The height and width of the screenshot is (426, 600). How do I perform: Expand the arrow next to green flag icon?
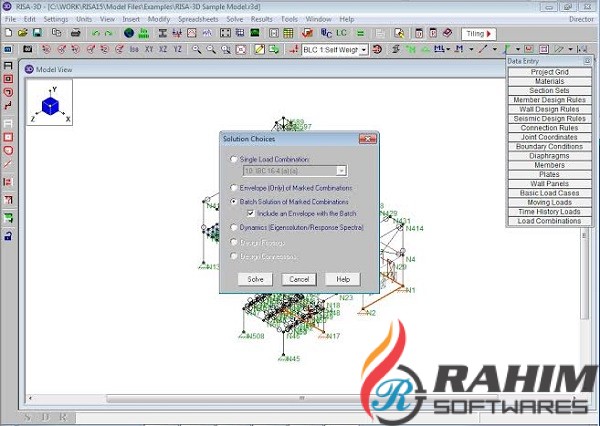(518, 49)
